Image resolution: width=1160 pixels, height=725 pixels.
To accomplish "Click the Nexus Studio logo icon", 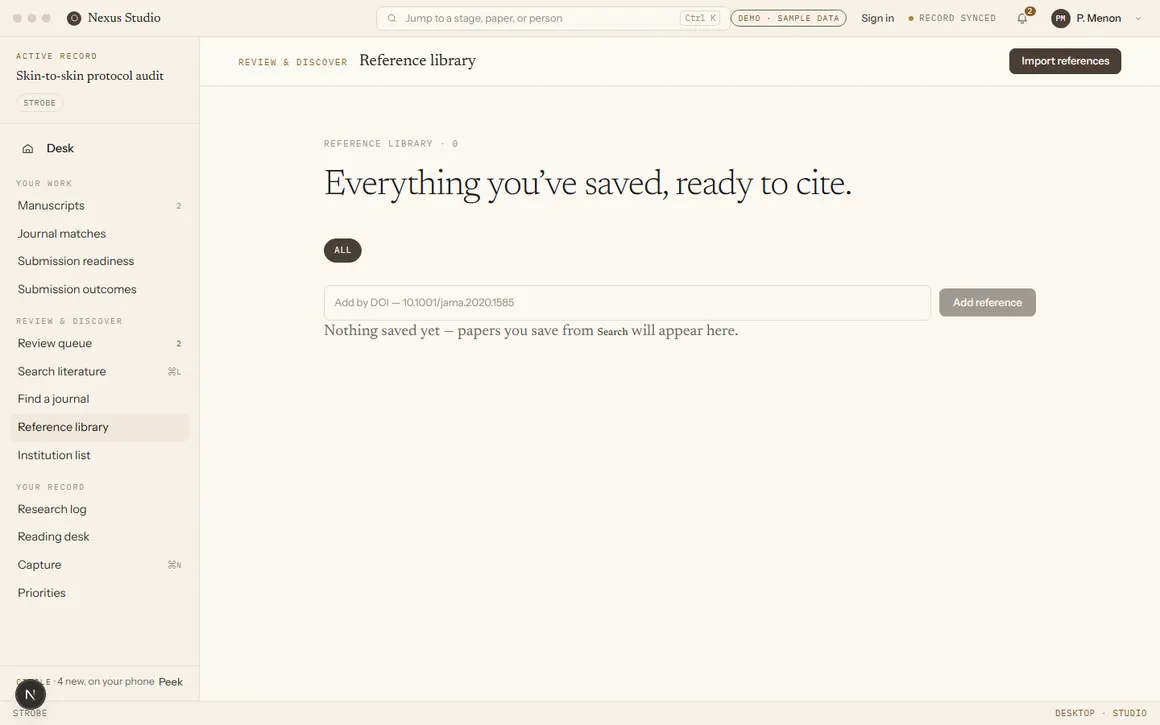I will tap(74, 18).
